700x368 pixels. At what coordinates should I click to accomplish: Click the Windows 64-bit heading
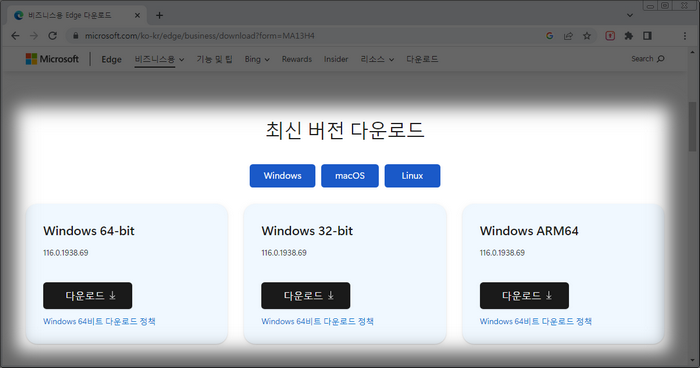click(88, 231)
